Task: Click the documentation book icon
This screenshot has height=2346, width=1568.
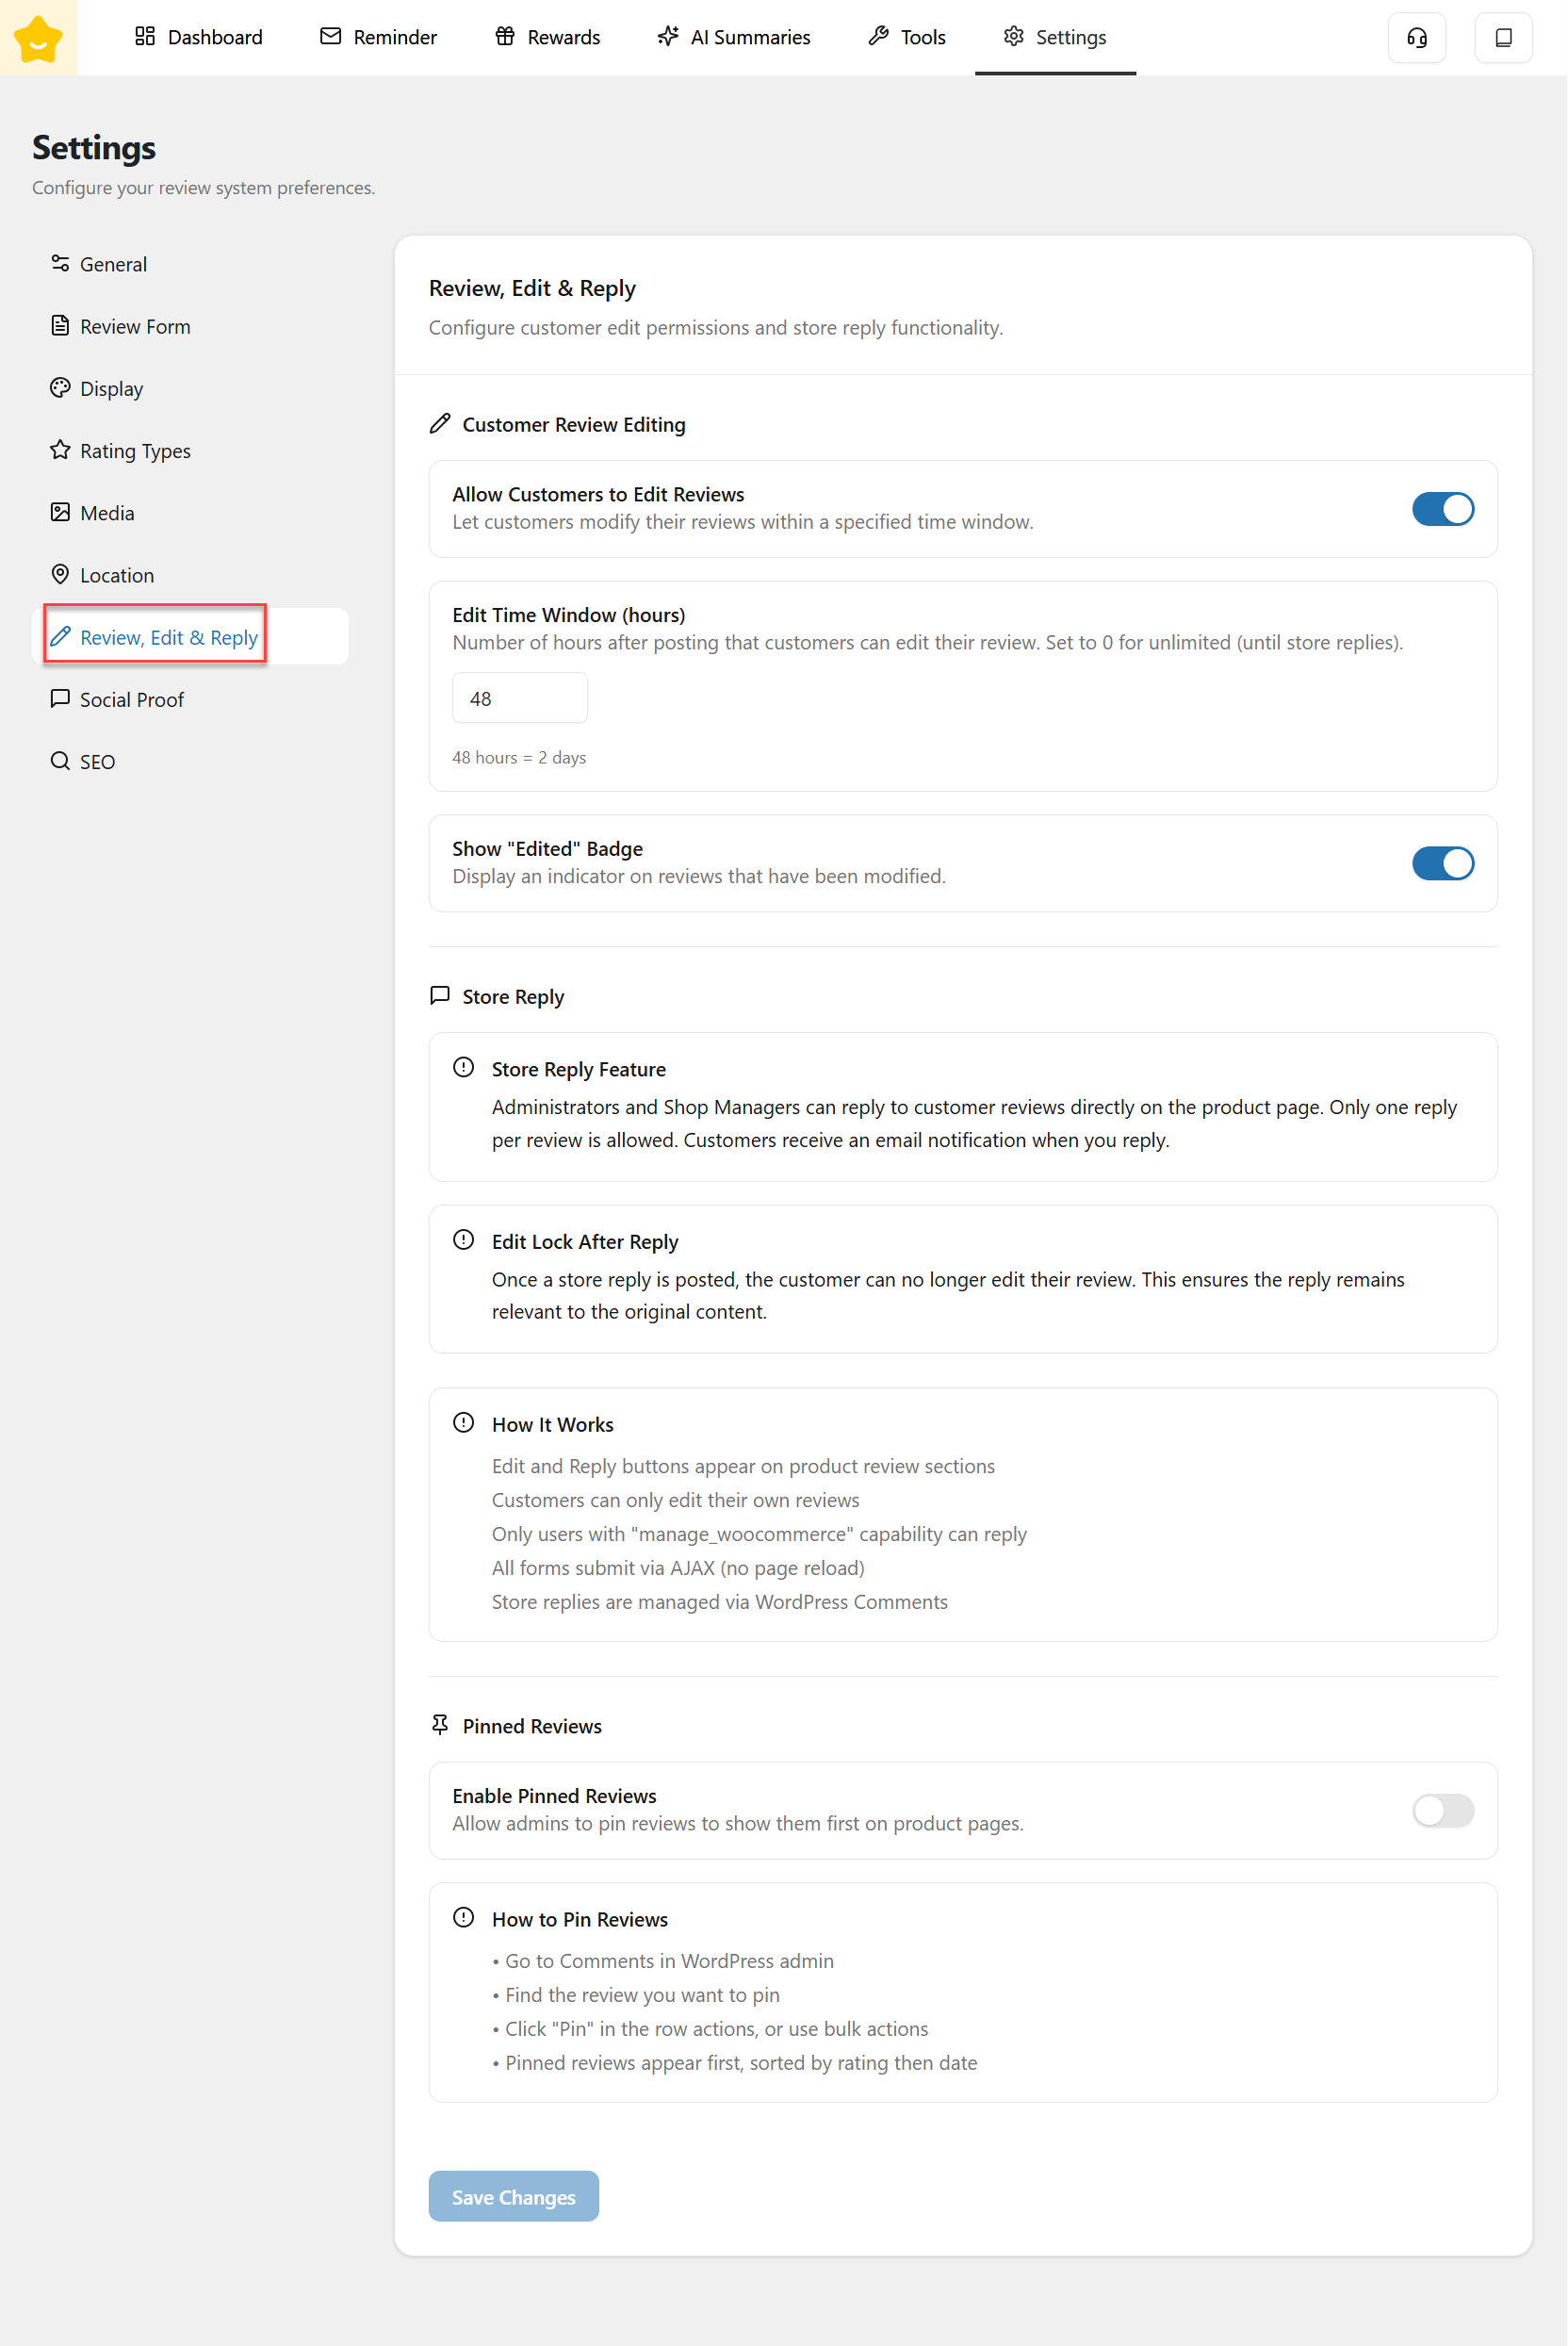Action: 1502,38
